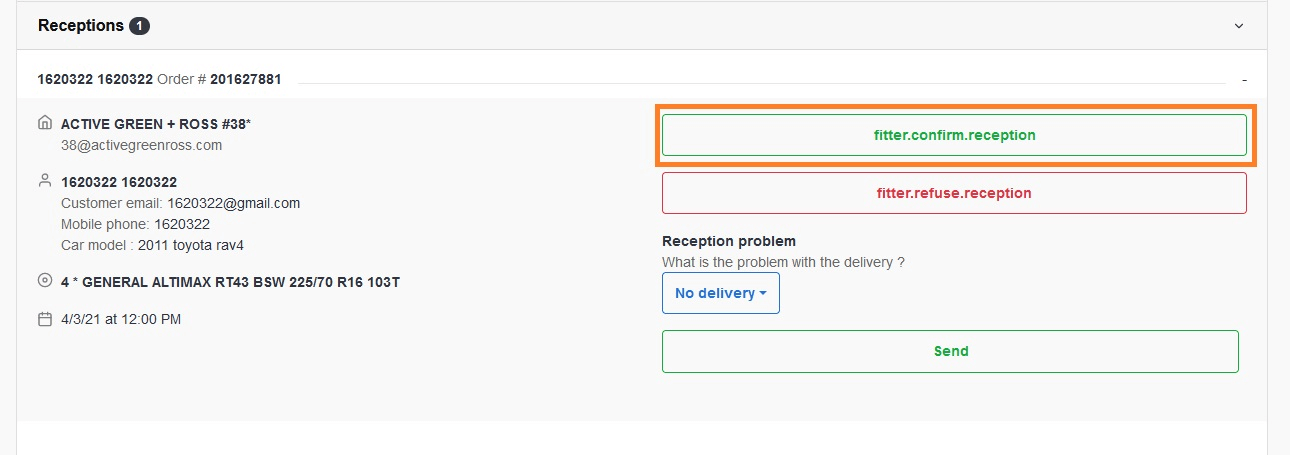Click the customer email 1620322@gmail.com

point(233,203)
